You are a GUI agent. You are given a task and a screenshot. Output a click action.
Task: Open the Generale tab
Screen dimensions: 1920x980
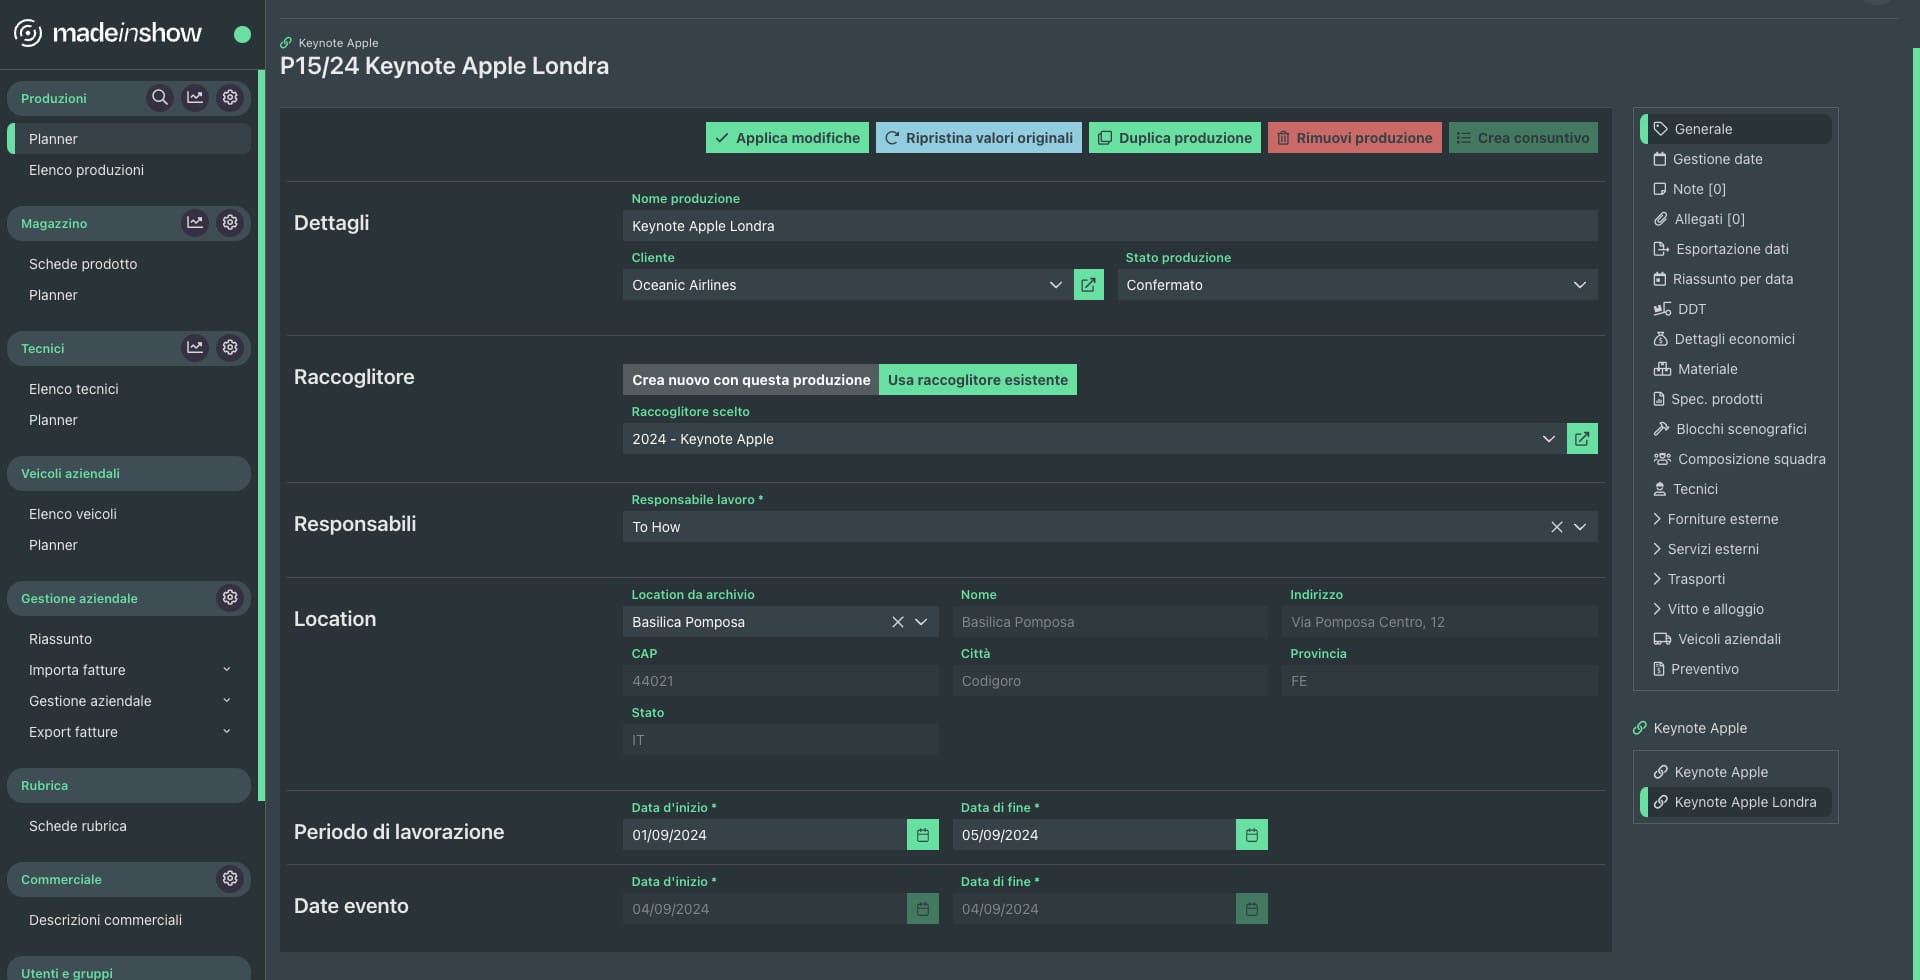[1736, 129]
